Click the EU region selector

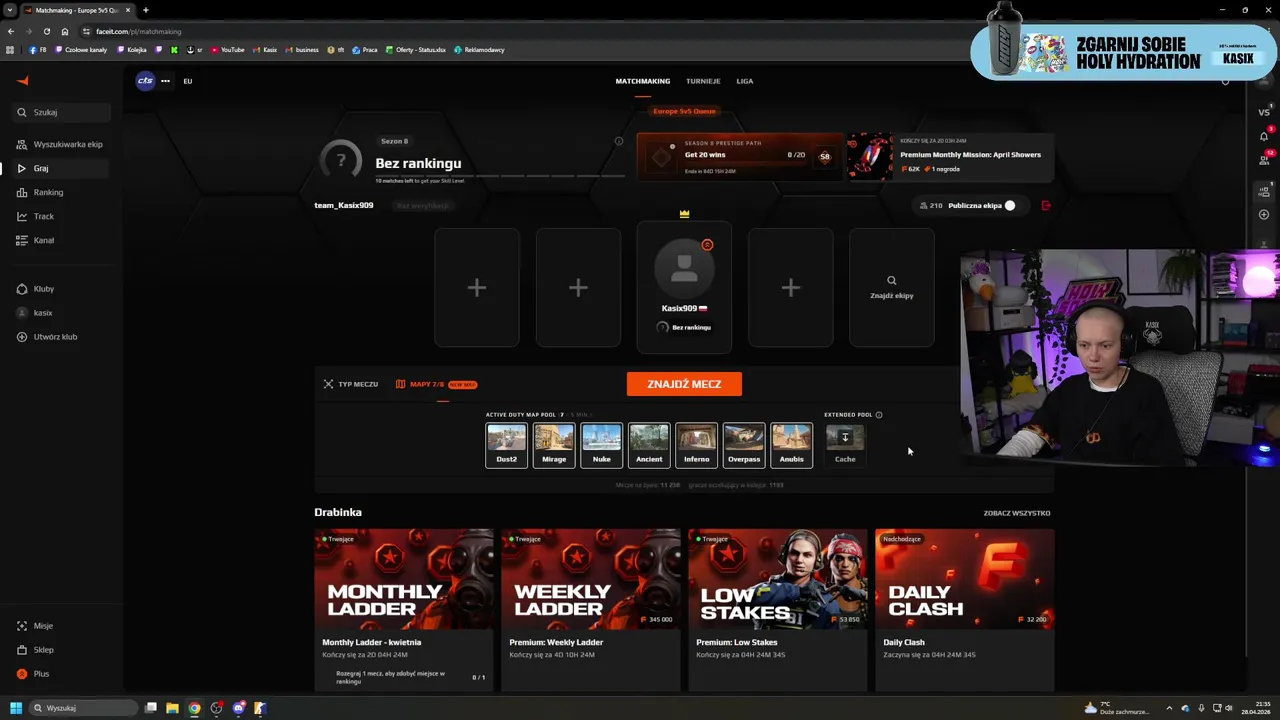[x=187, y=81]
